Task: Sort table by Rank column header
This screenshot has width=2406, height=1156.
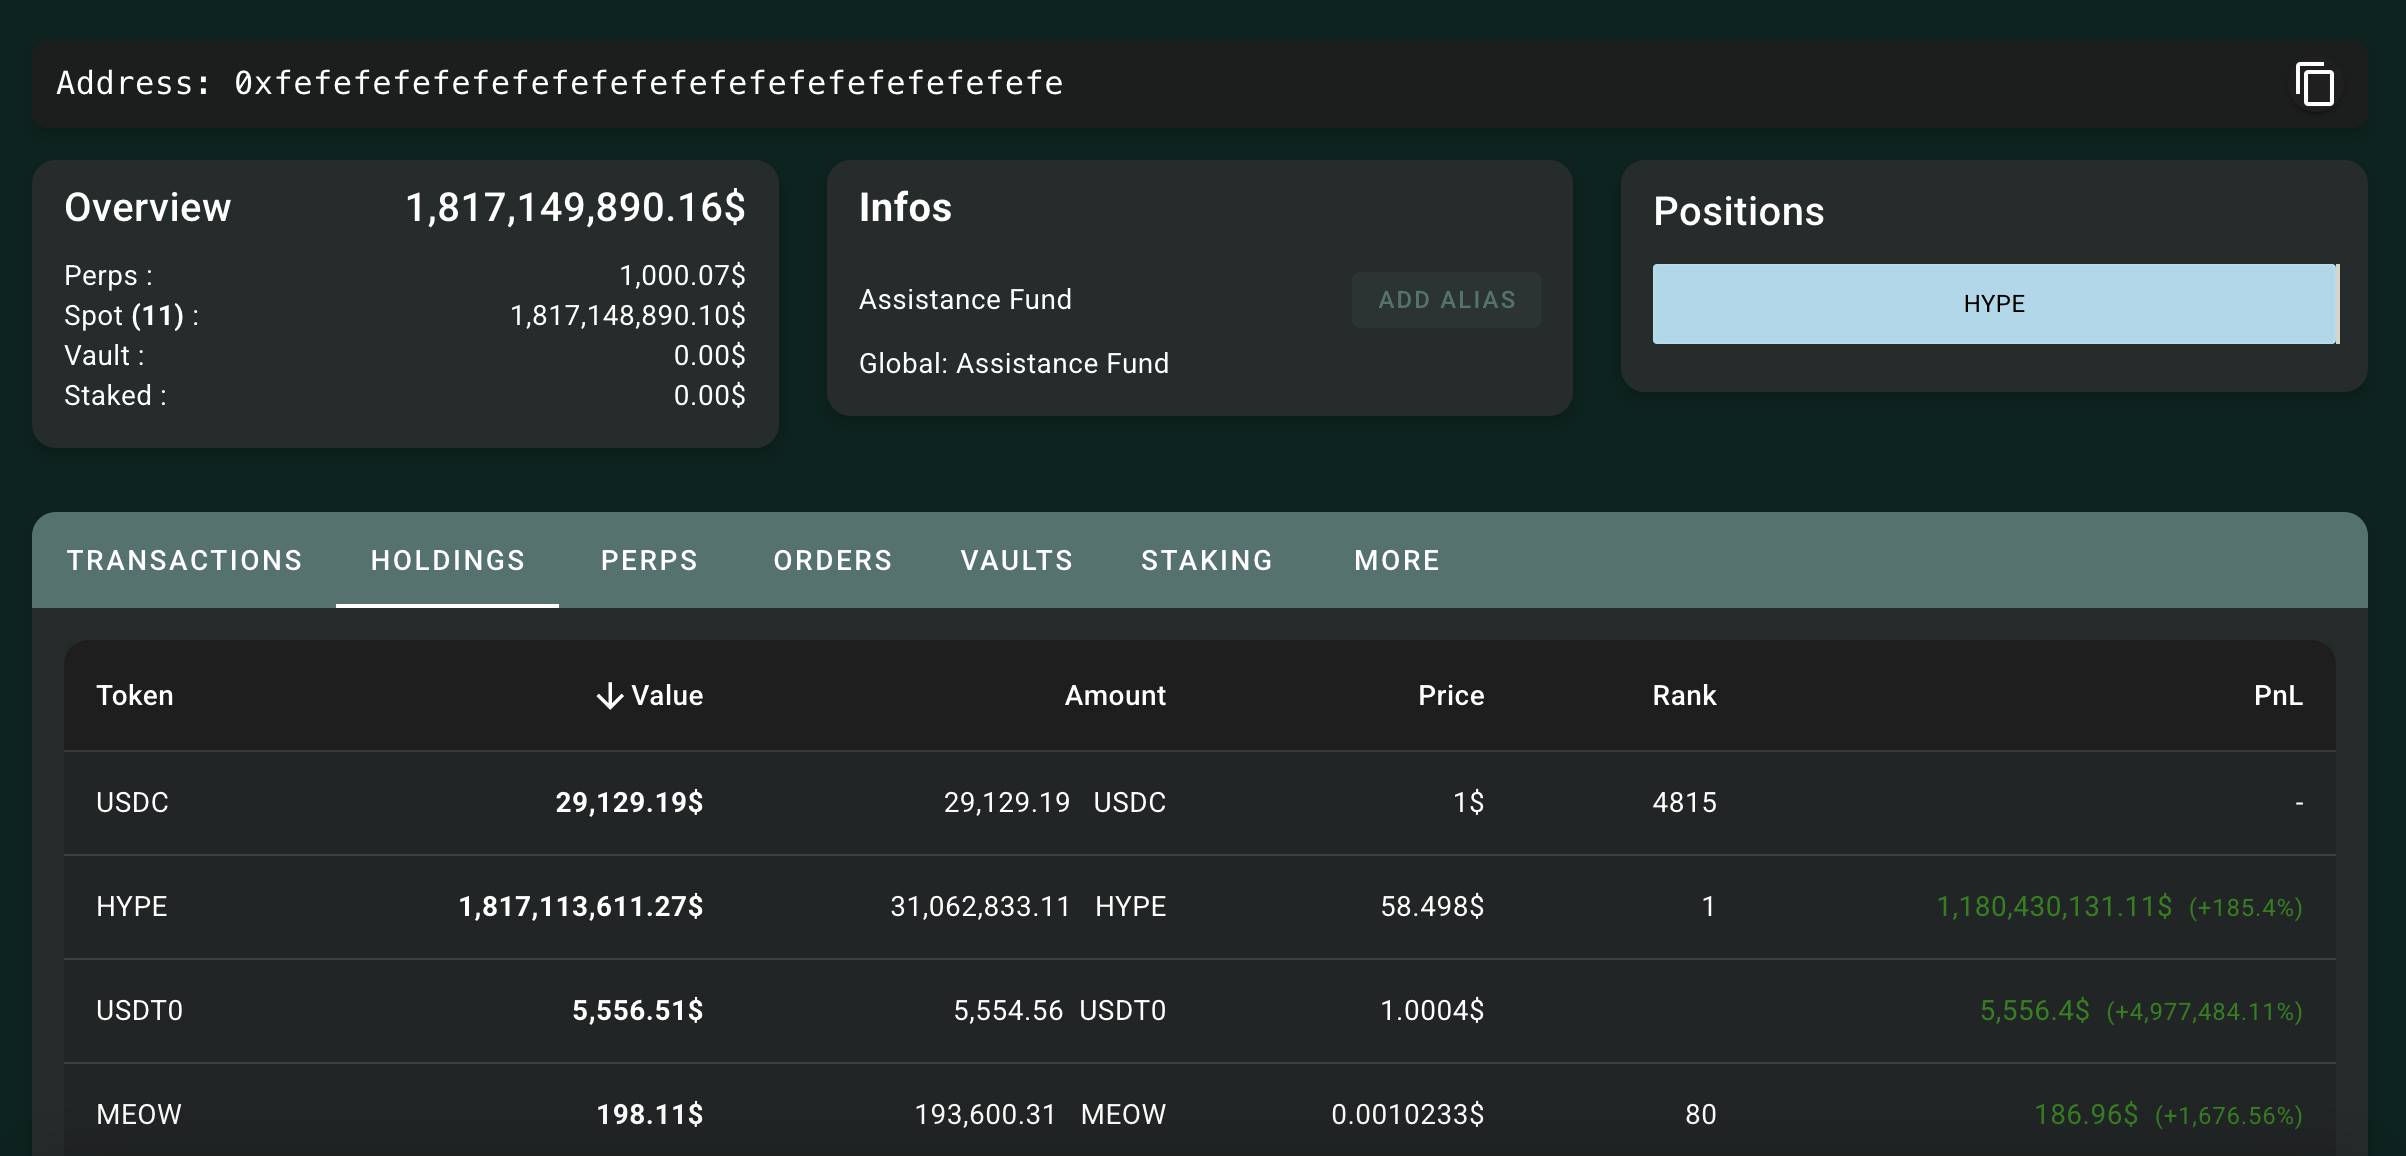Action: [1684, 696]
